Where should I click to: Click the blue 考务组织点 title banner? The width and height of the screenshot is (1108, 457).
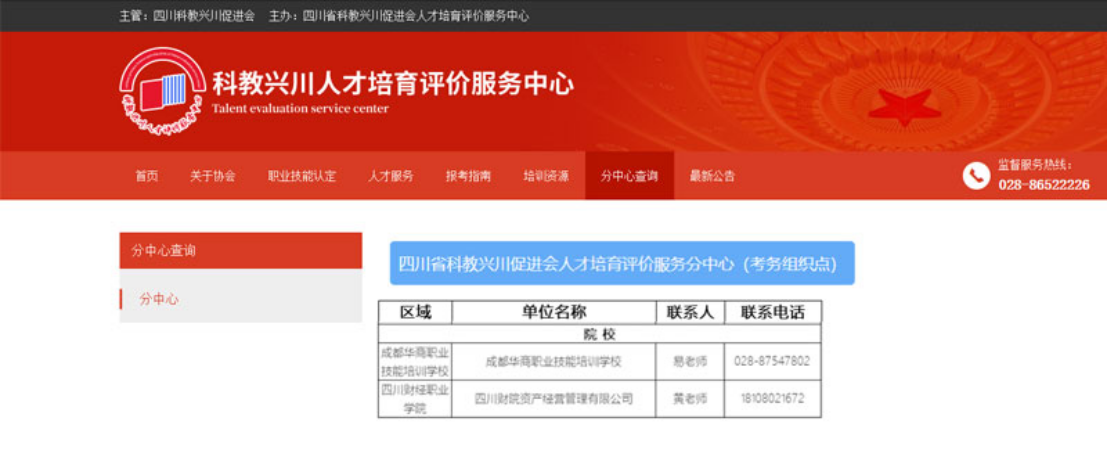(621, 264)
